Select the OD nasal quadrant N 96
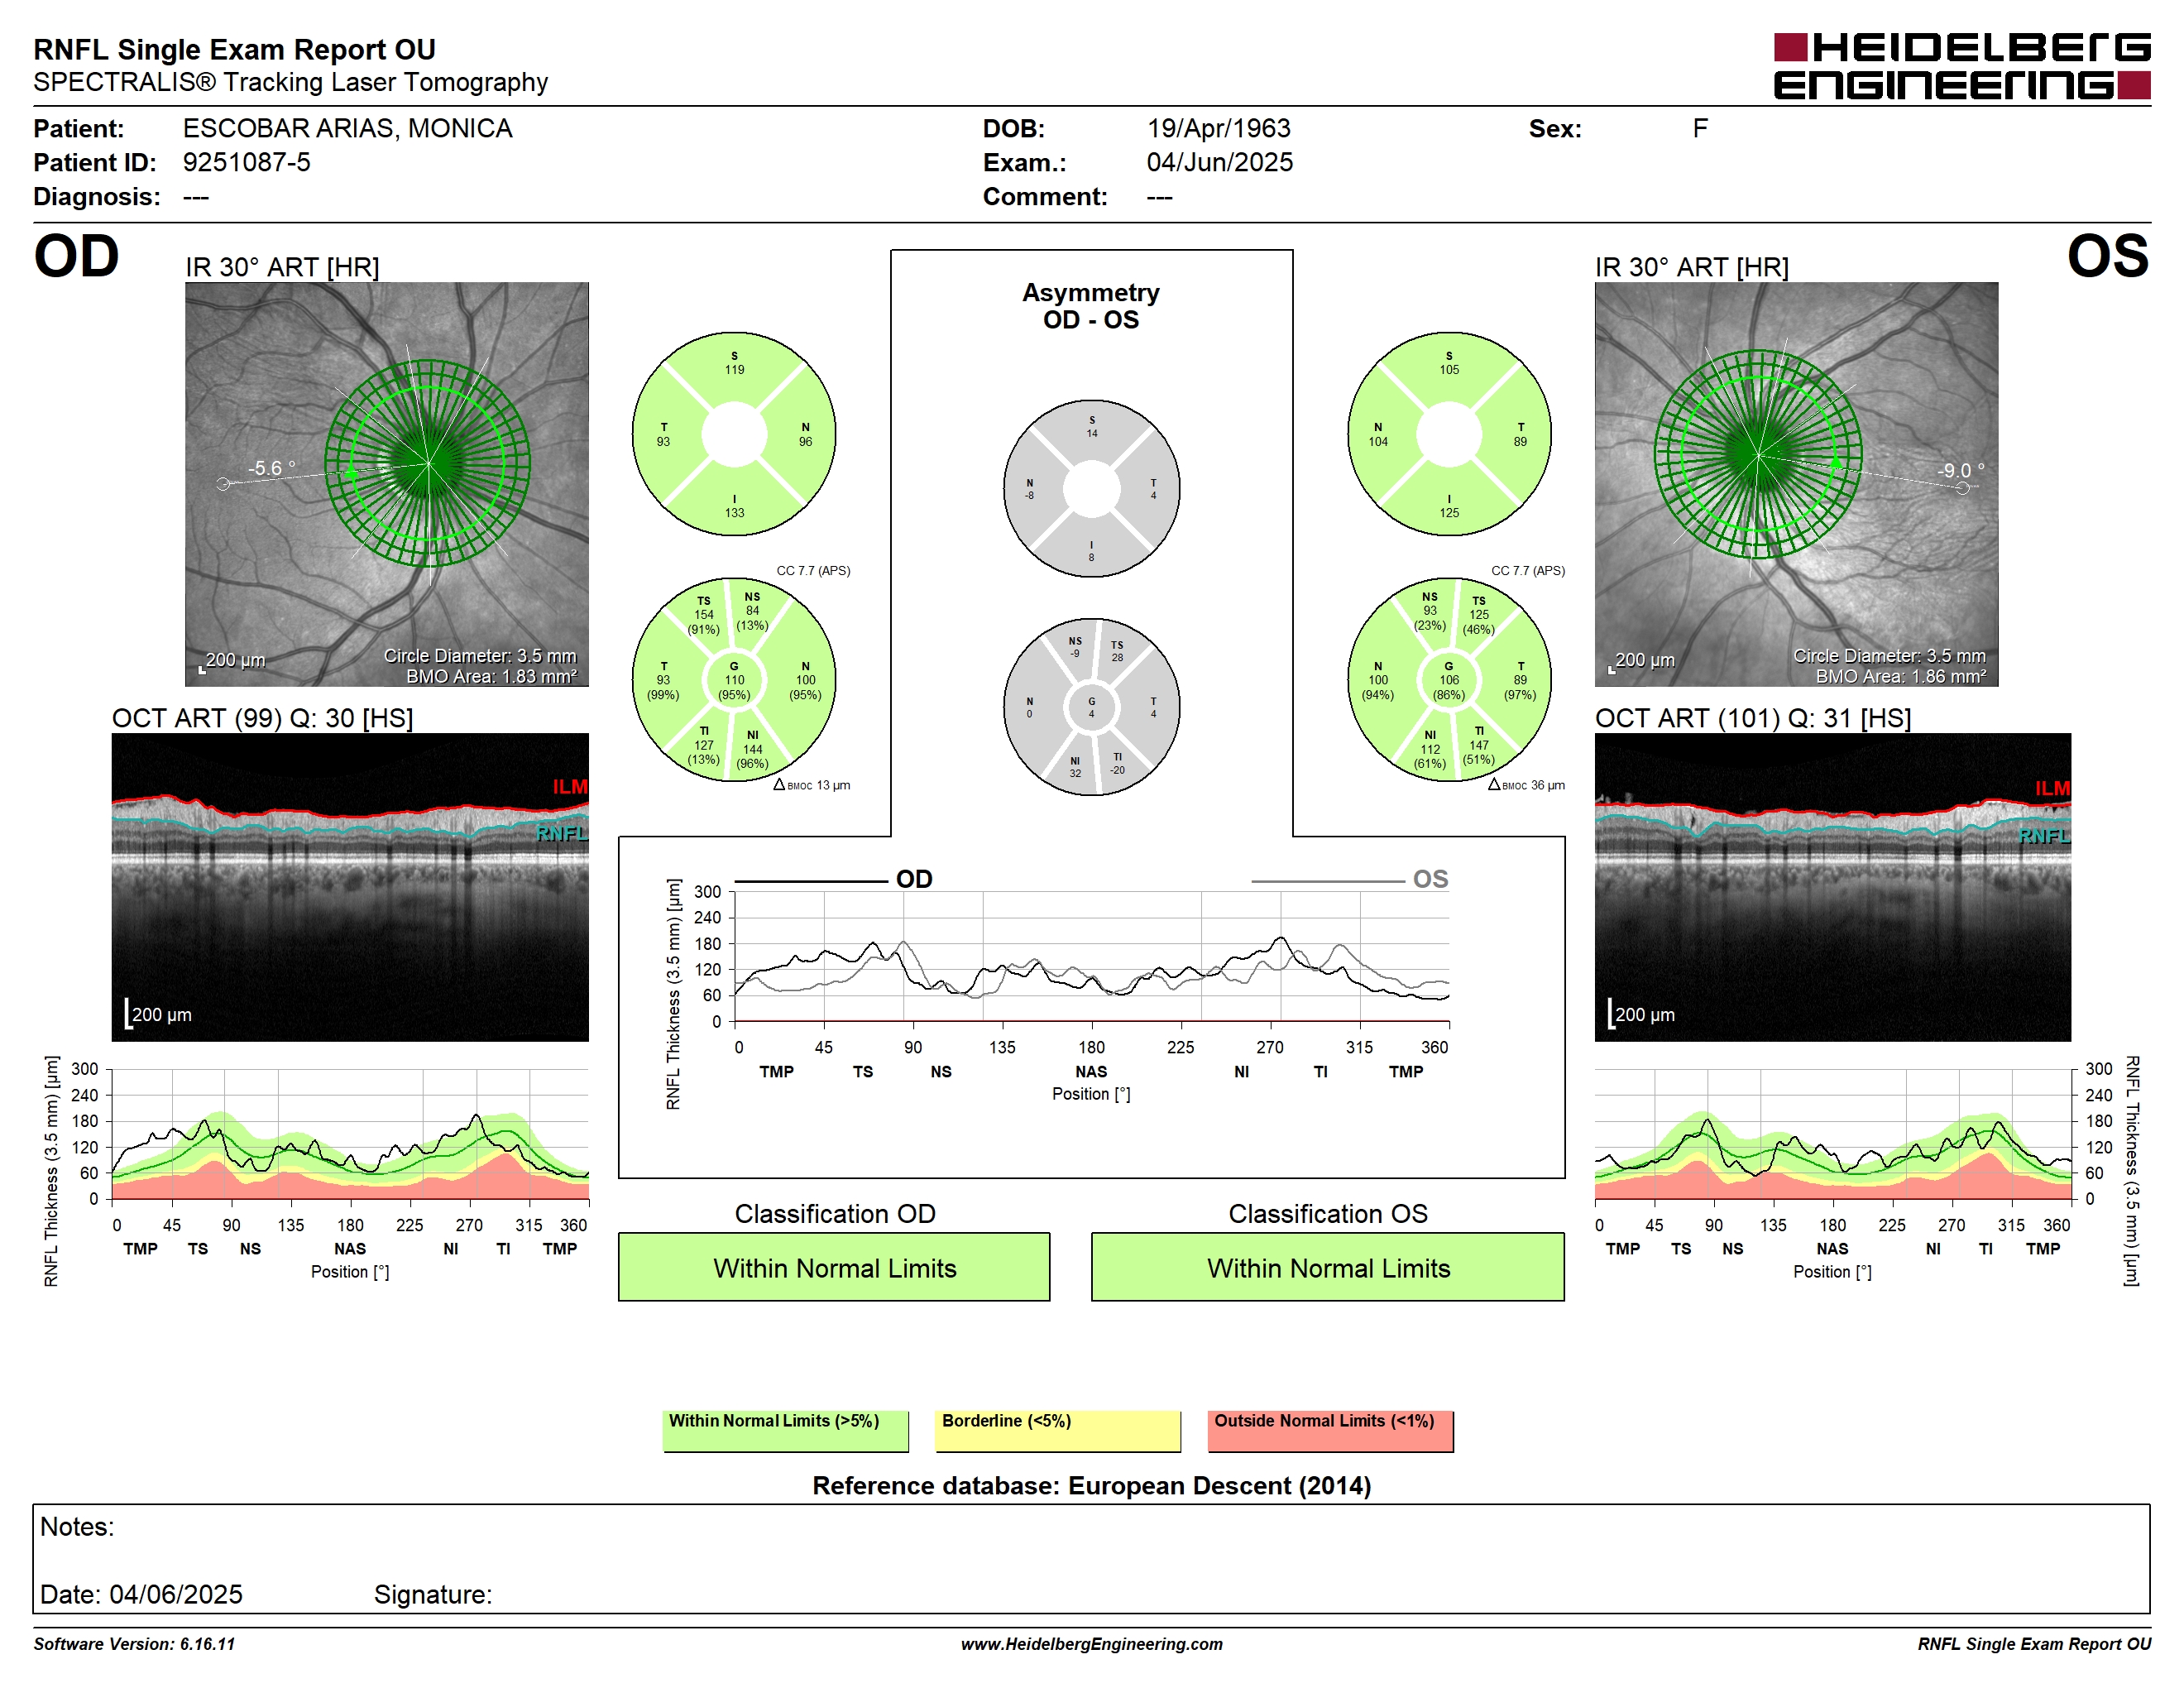The image size is (2184, 1688). [x=805, y=434]
